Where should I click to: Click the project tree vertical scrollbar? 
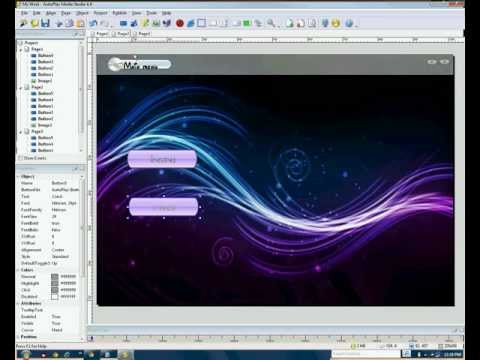click(x=82, y=97)
